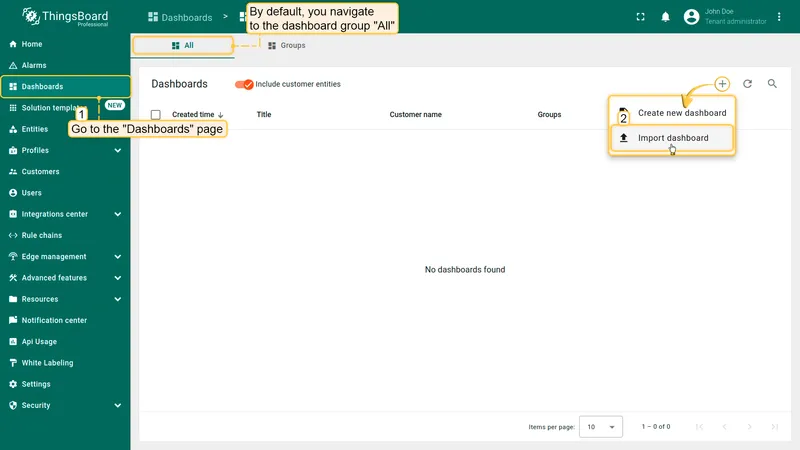The width and height of the screenshot is (800, 450).
Task: Click the Users account icon
Action: click(x=13, y=193)
